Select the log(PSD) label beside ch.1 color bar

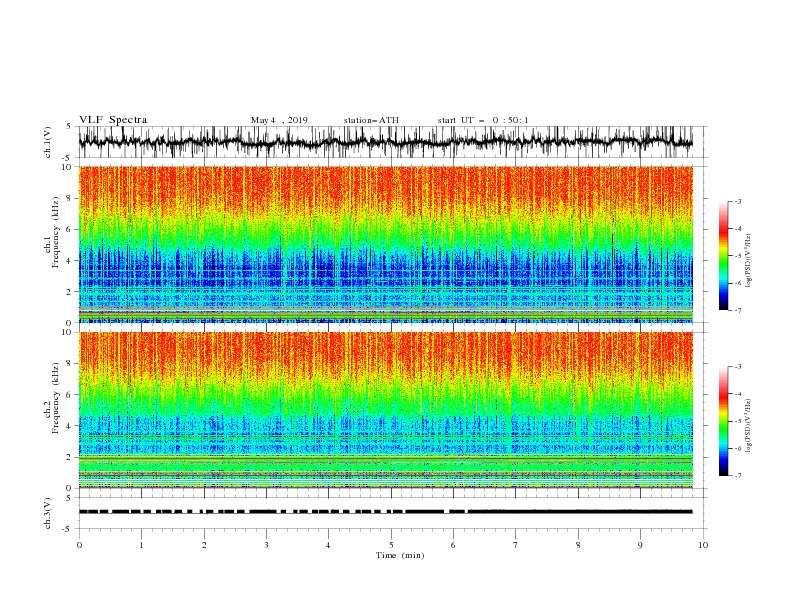point(749,261)
